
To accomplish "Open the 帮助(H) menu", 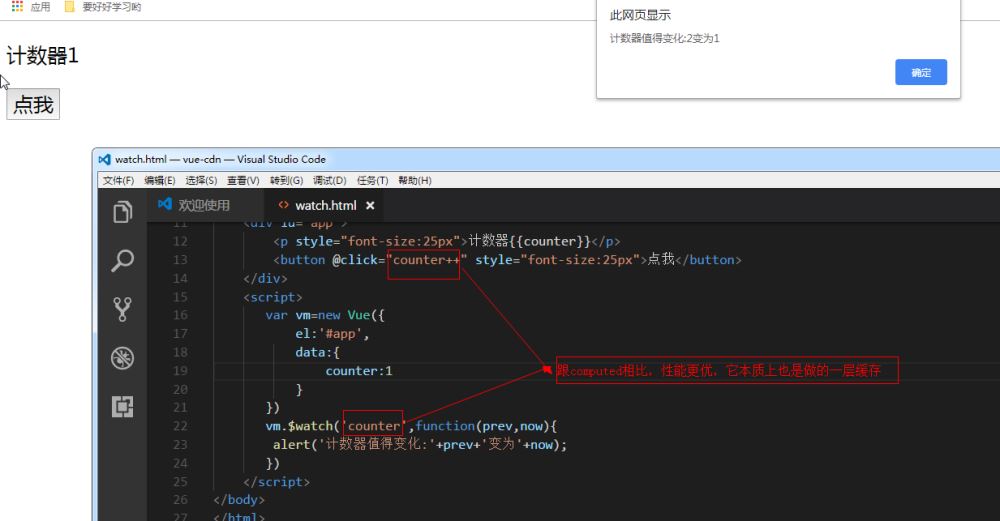I will (x=415, y=180).
